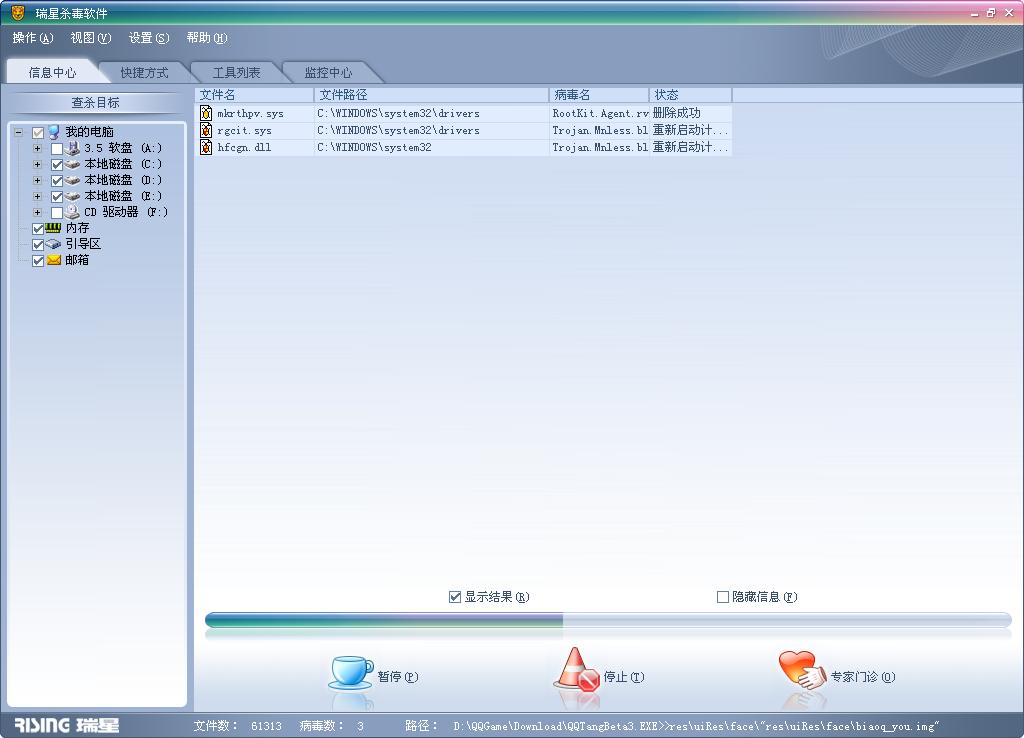Click the boot sector disk icon
The width and height of the screenshot is (1024, 738).
coord(54,244)
